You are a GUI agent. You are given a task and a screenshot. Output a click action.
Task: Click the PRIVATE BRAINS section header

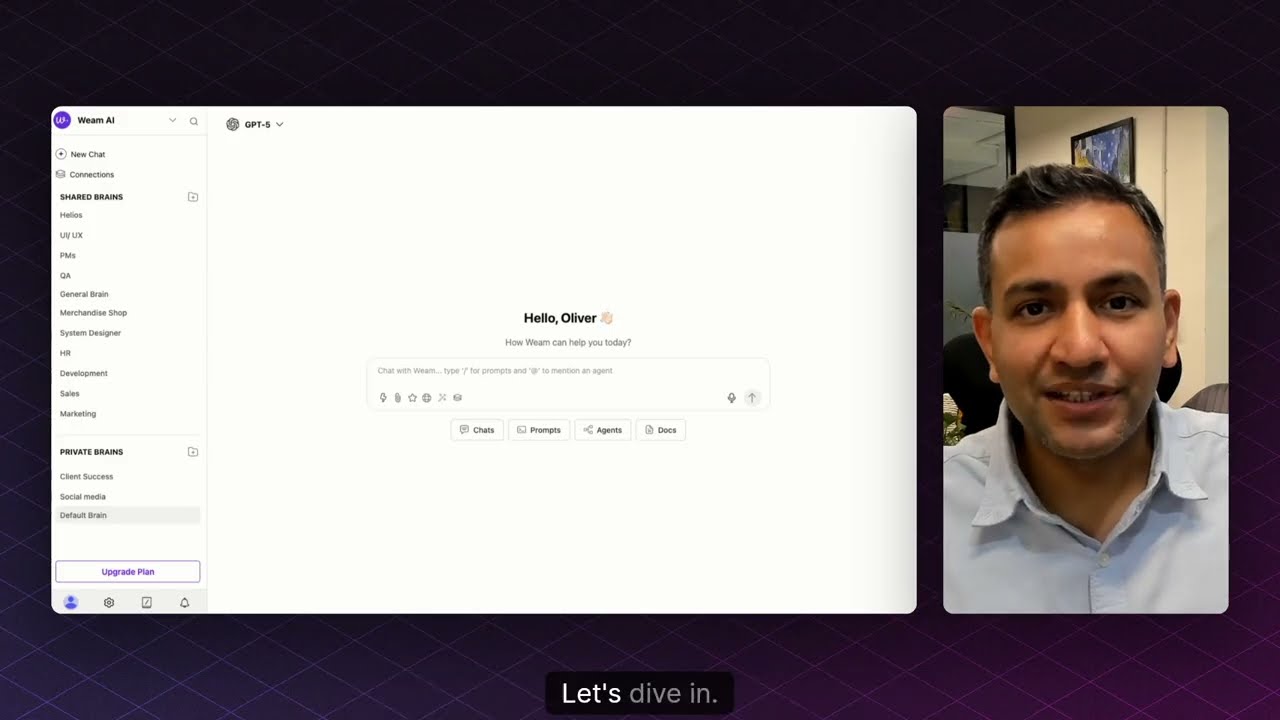coord(91,452)
